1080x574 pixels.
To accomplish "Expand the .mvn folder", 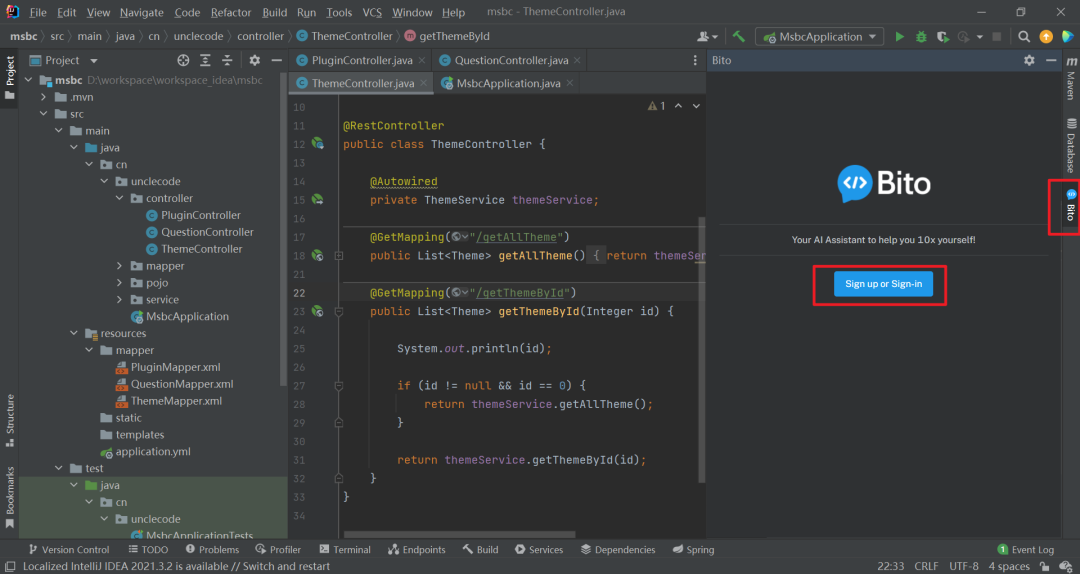I will (x=43, y=97).
